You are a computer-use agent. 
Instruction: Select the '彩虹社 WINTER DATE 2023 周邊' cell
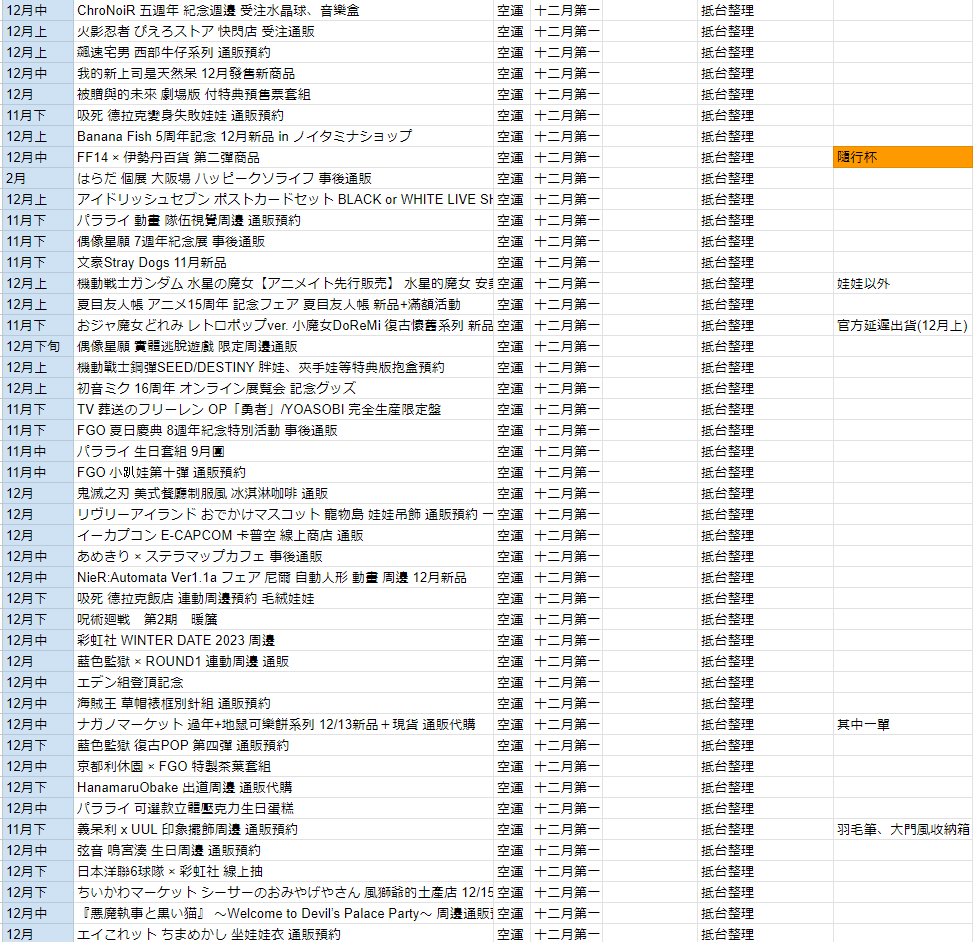coord(284,640)
